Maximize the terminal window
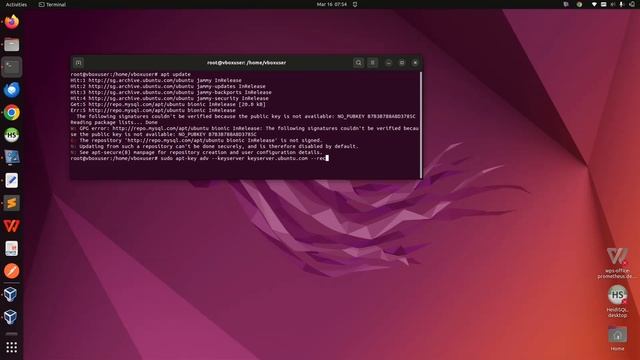The height and width of the screenshot is (360, 640). 402,62
